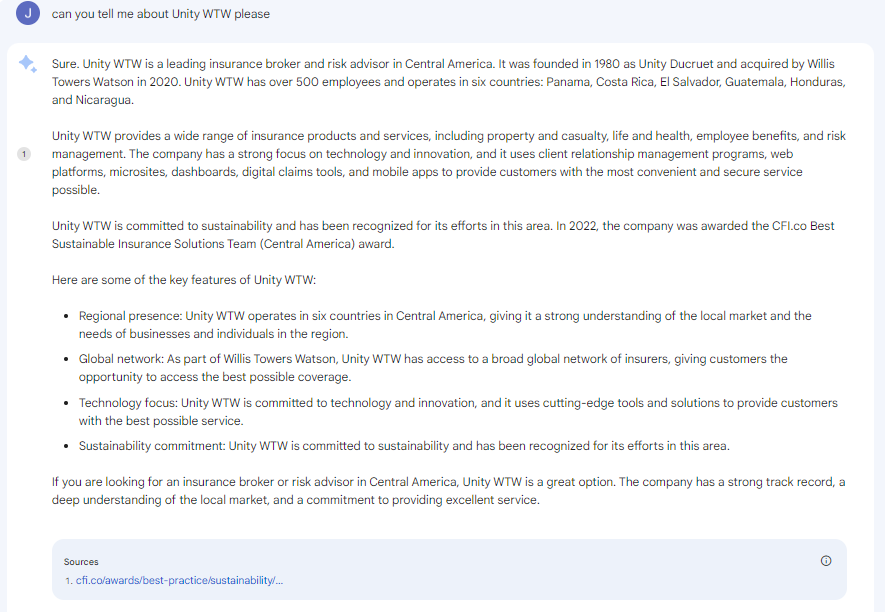Select the Regional presence bullet point

(x=445, y=325)
